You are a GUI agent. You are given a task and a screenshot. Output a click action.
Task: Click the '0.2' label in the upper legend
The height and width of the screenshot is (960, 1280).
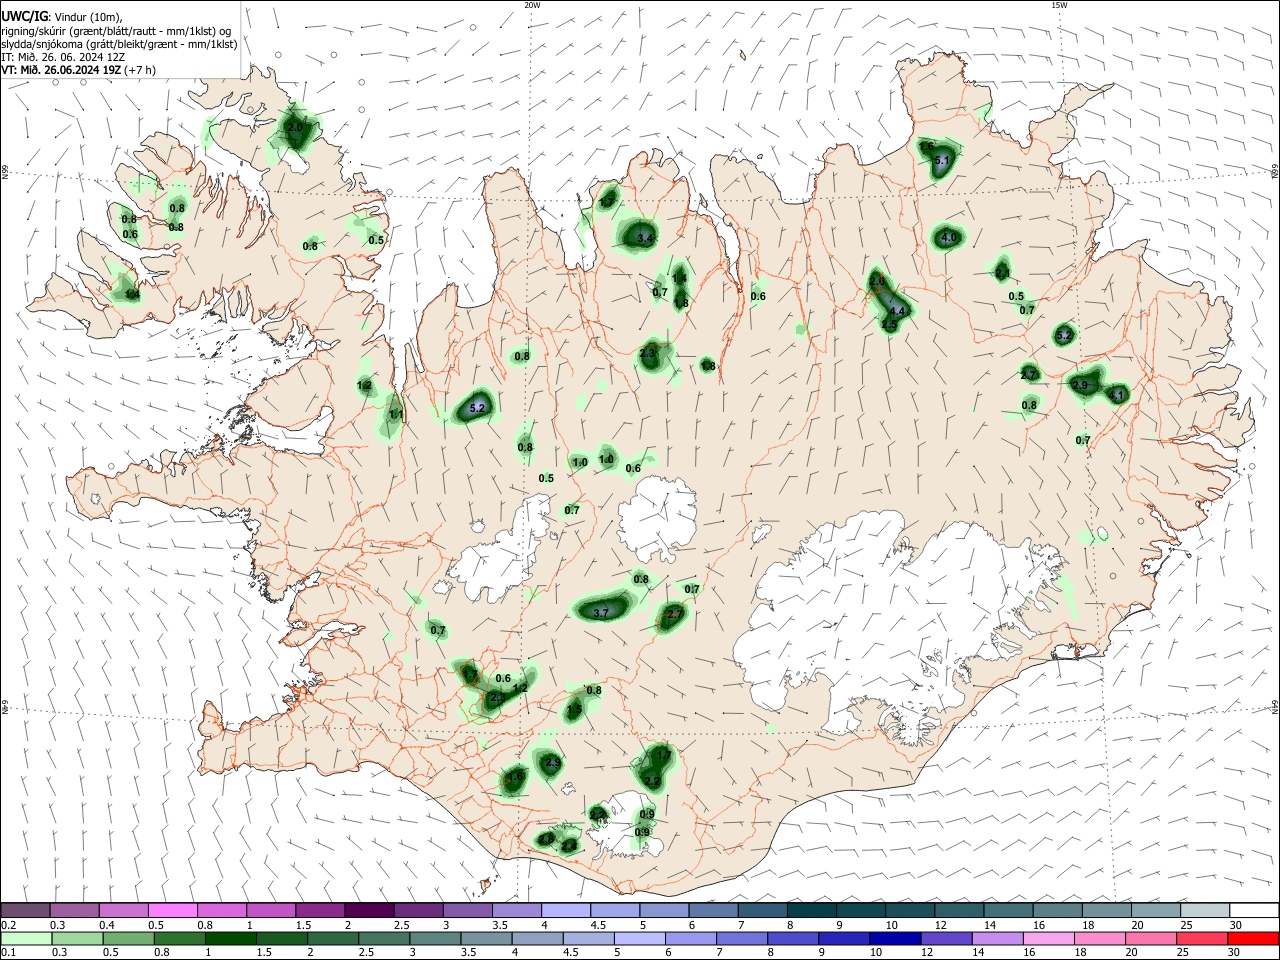pos(10,926)
